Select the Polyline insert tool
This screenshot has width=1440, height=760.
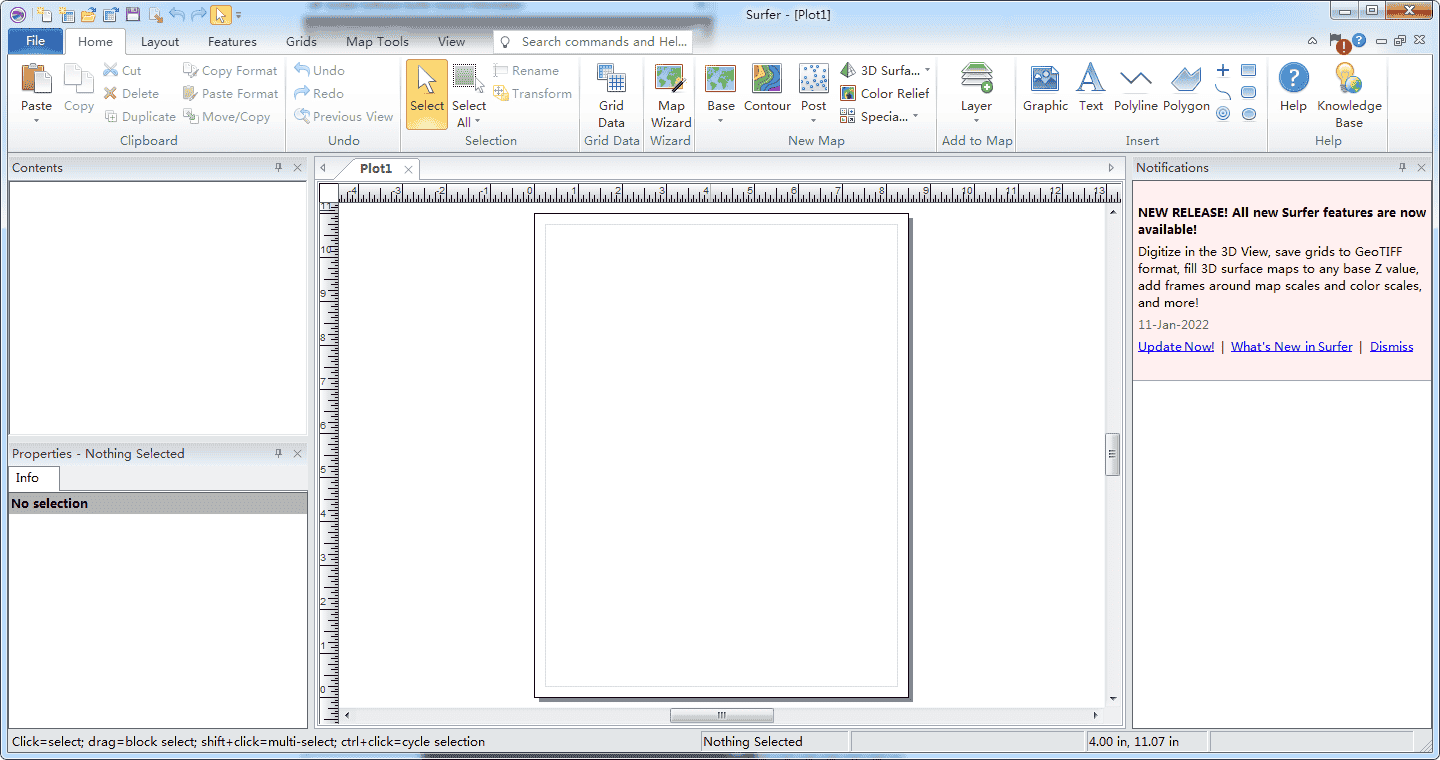[1135, 88]
